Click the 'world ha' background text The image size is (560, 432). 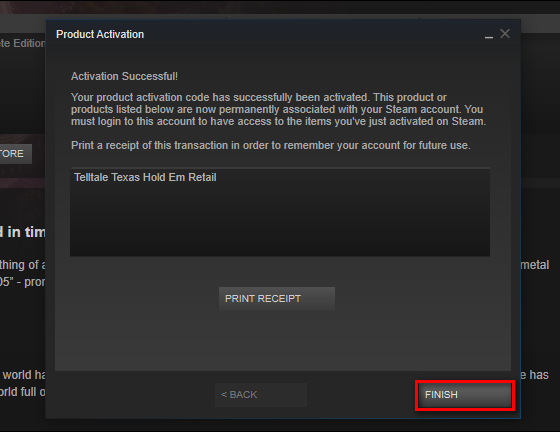click(24, 375)
